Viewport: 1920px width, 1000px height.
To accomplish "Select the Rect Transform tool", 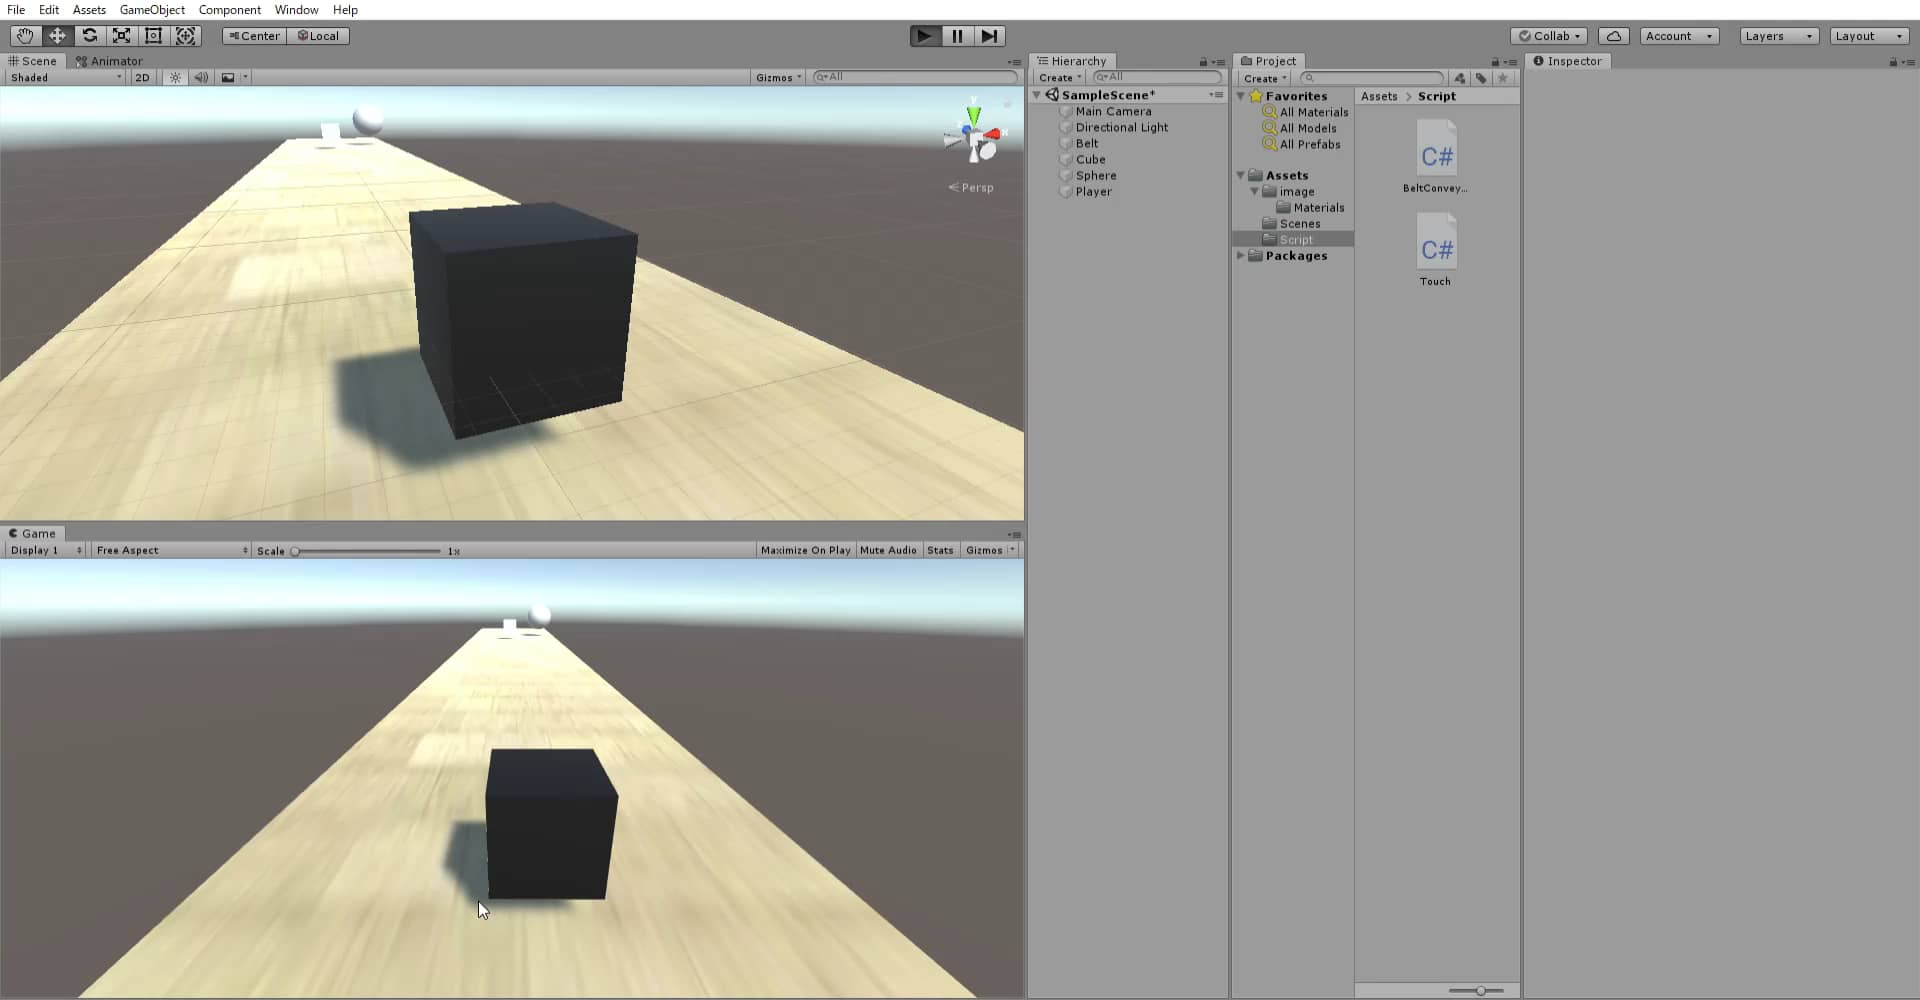I will (x=153, y=35).
